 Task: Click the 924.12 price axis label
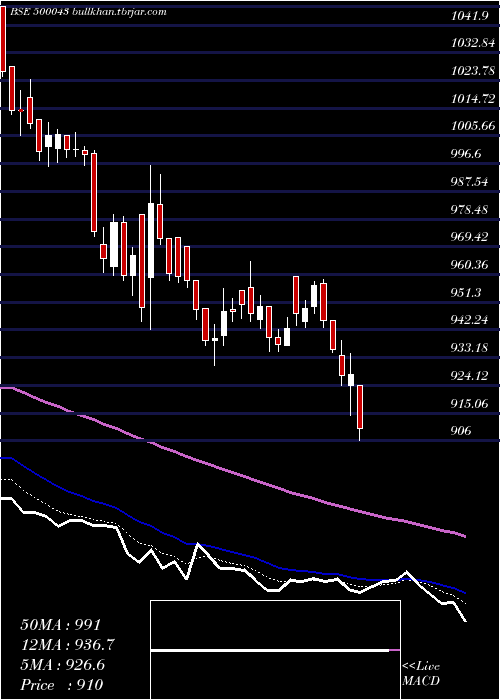pyautogui.click(x=470, y=376)
